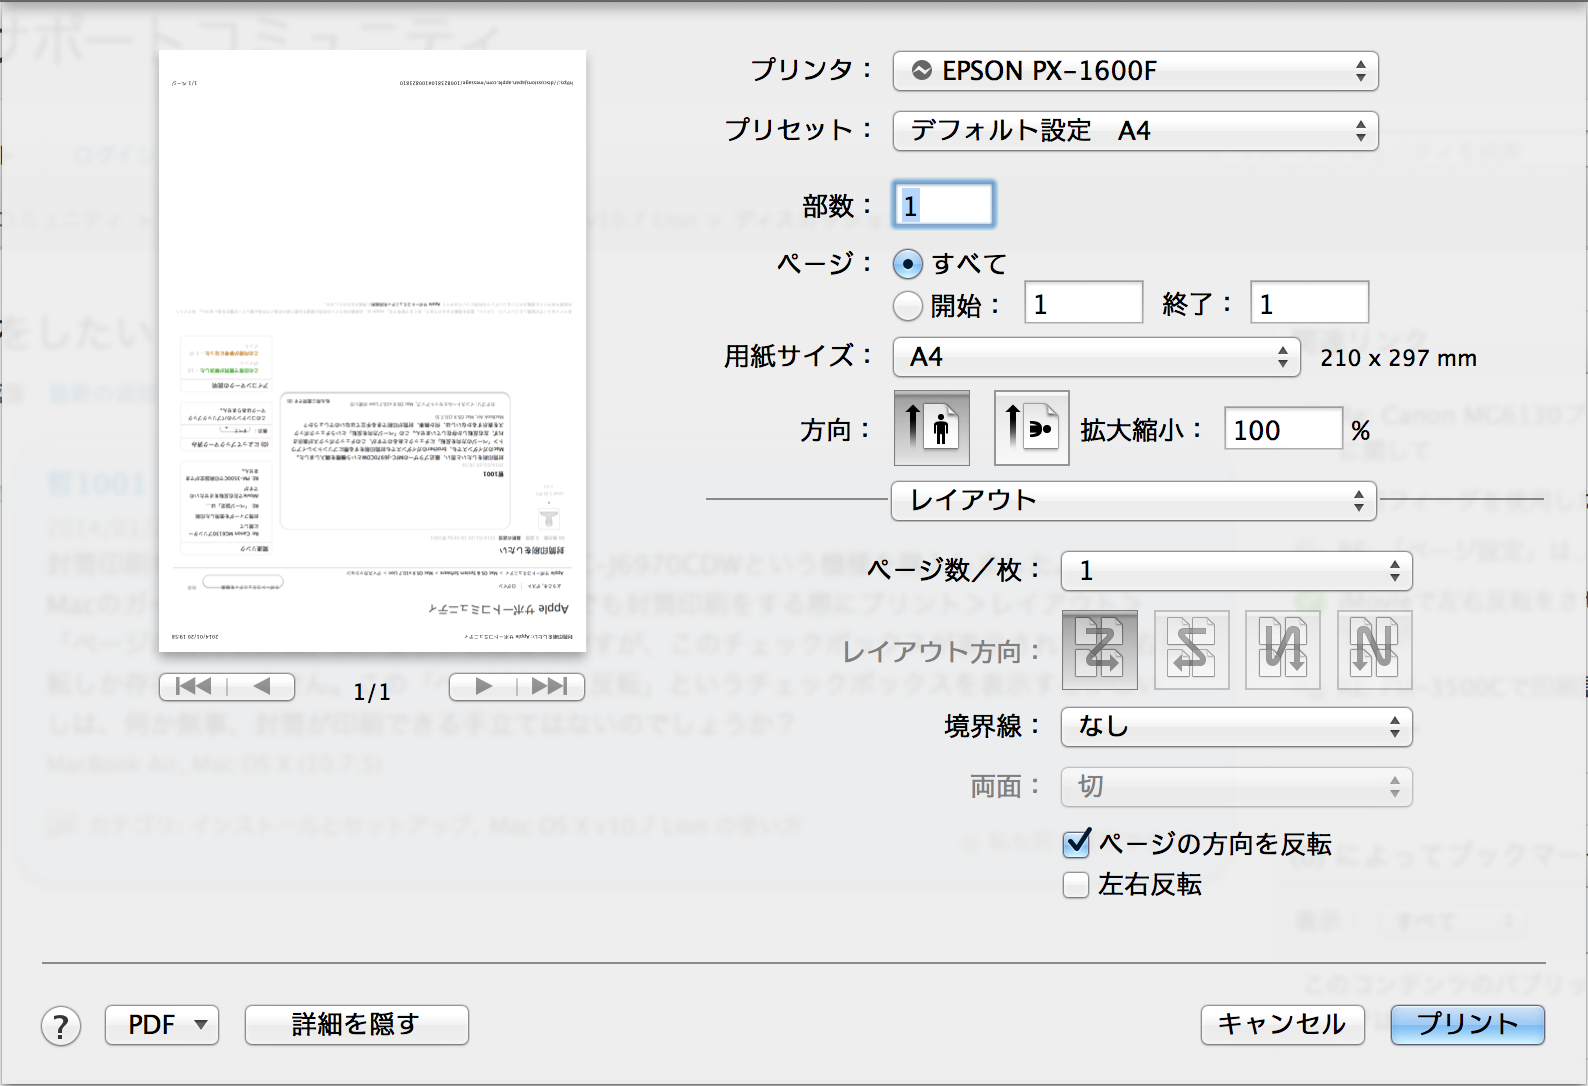Viewport: 1588px width, 1086px height.
Task: Enable the 左右反転 checkbox
Action: coord(1077,885)
